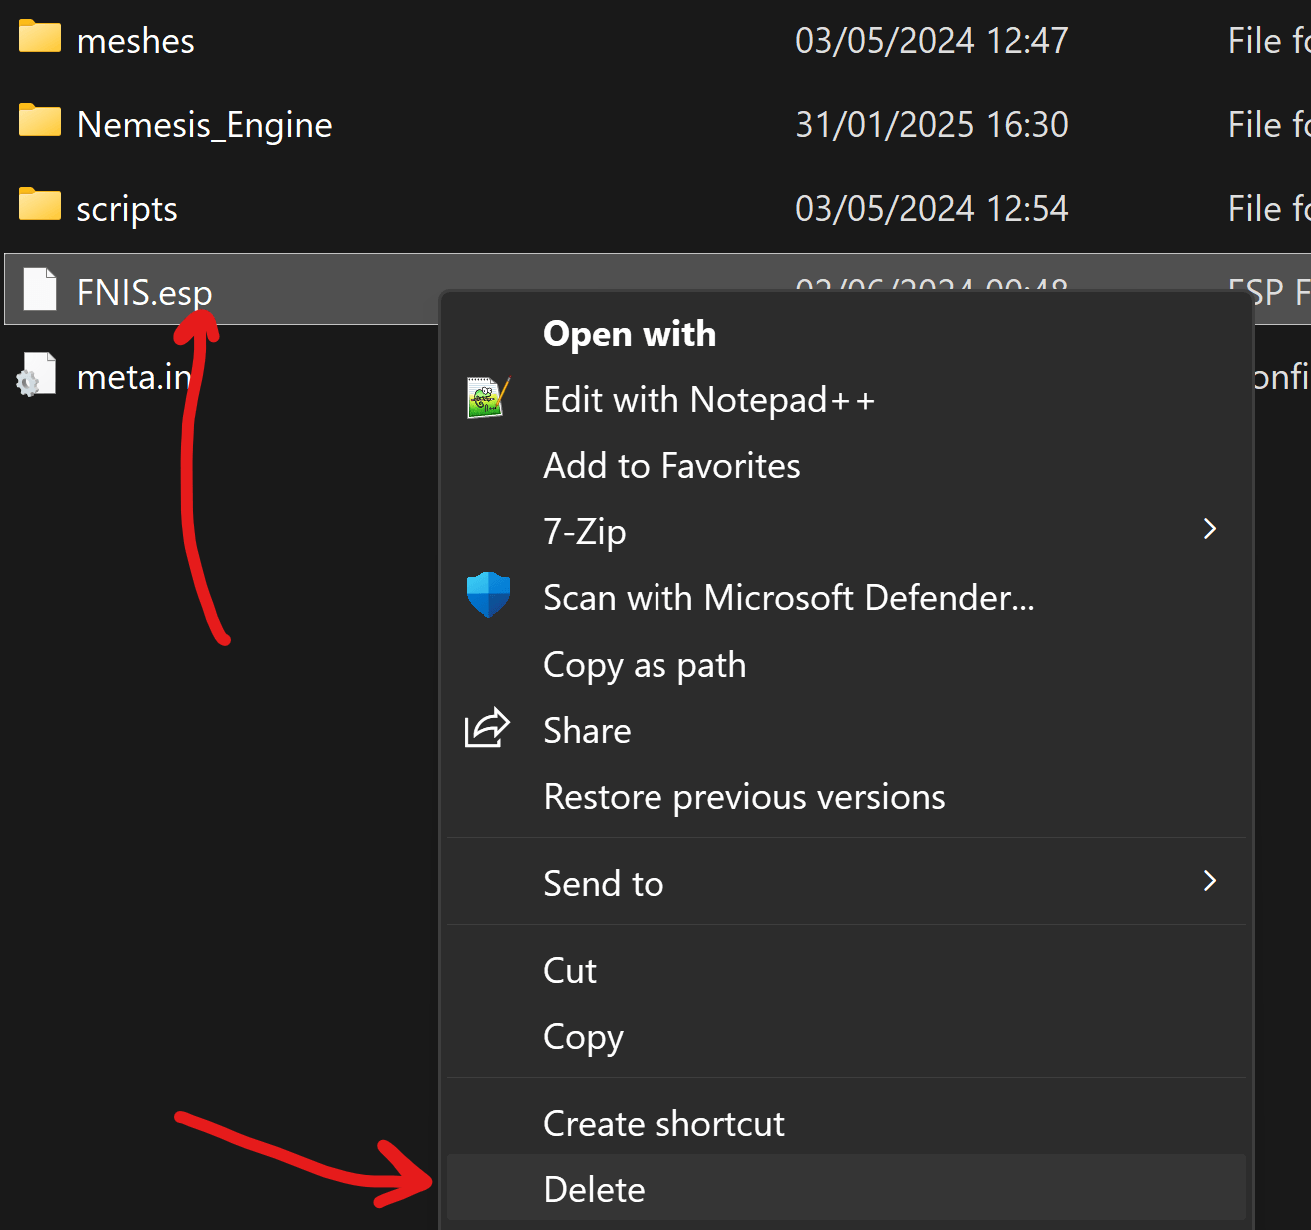Click the meshes folder icon

click(40, 38)
